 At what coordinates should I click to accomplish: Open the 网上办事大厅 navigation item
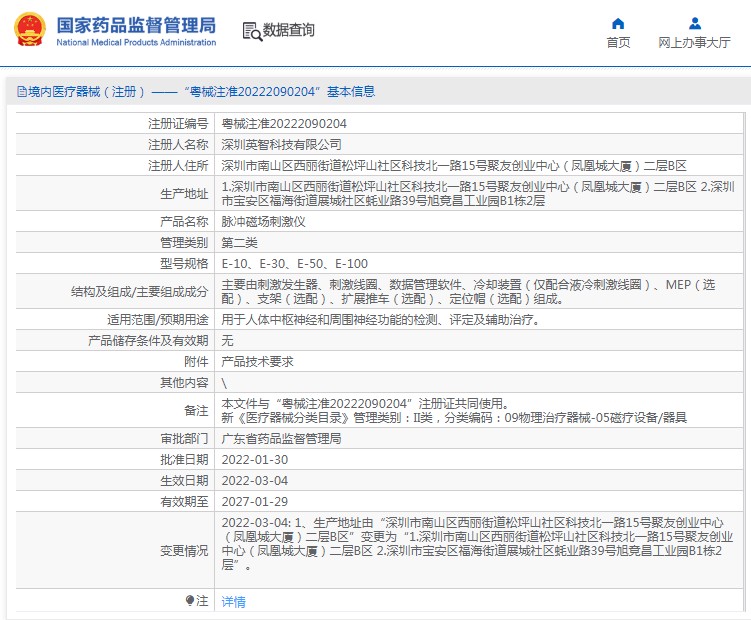pos(694,42)
